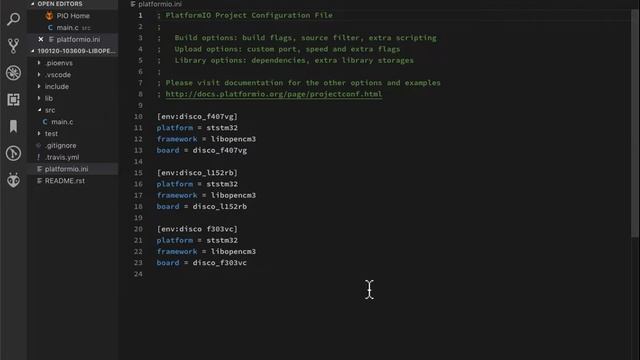Viewport: 640px width, 360px height.
Task: Click the file icon beside platformio.ini in explorer tree
Action: pos(39,169)
